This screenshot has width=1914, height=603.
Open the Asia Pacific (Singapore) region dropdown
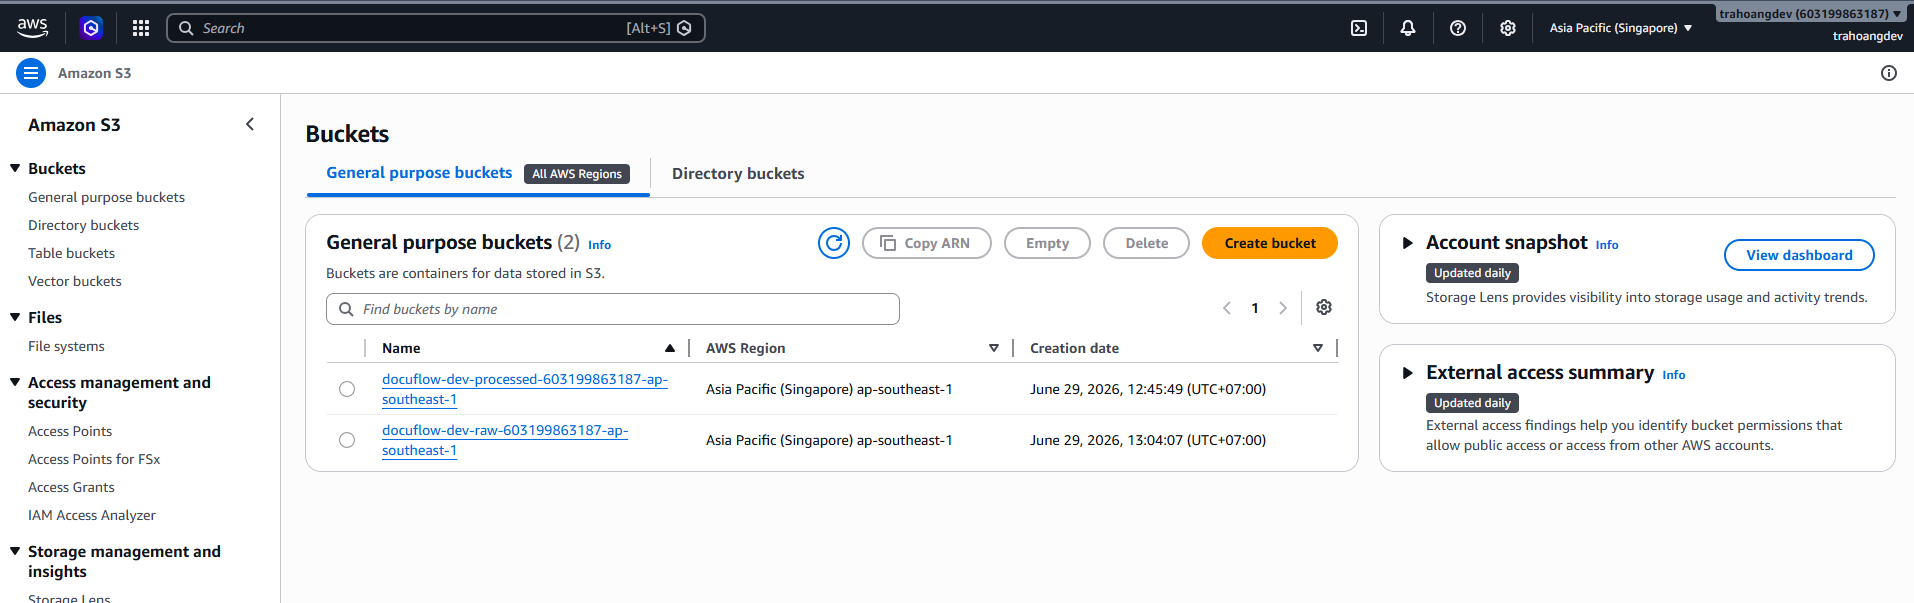click(1621, 28)
